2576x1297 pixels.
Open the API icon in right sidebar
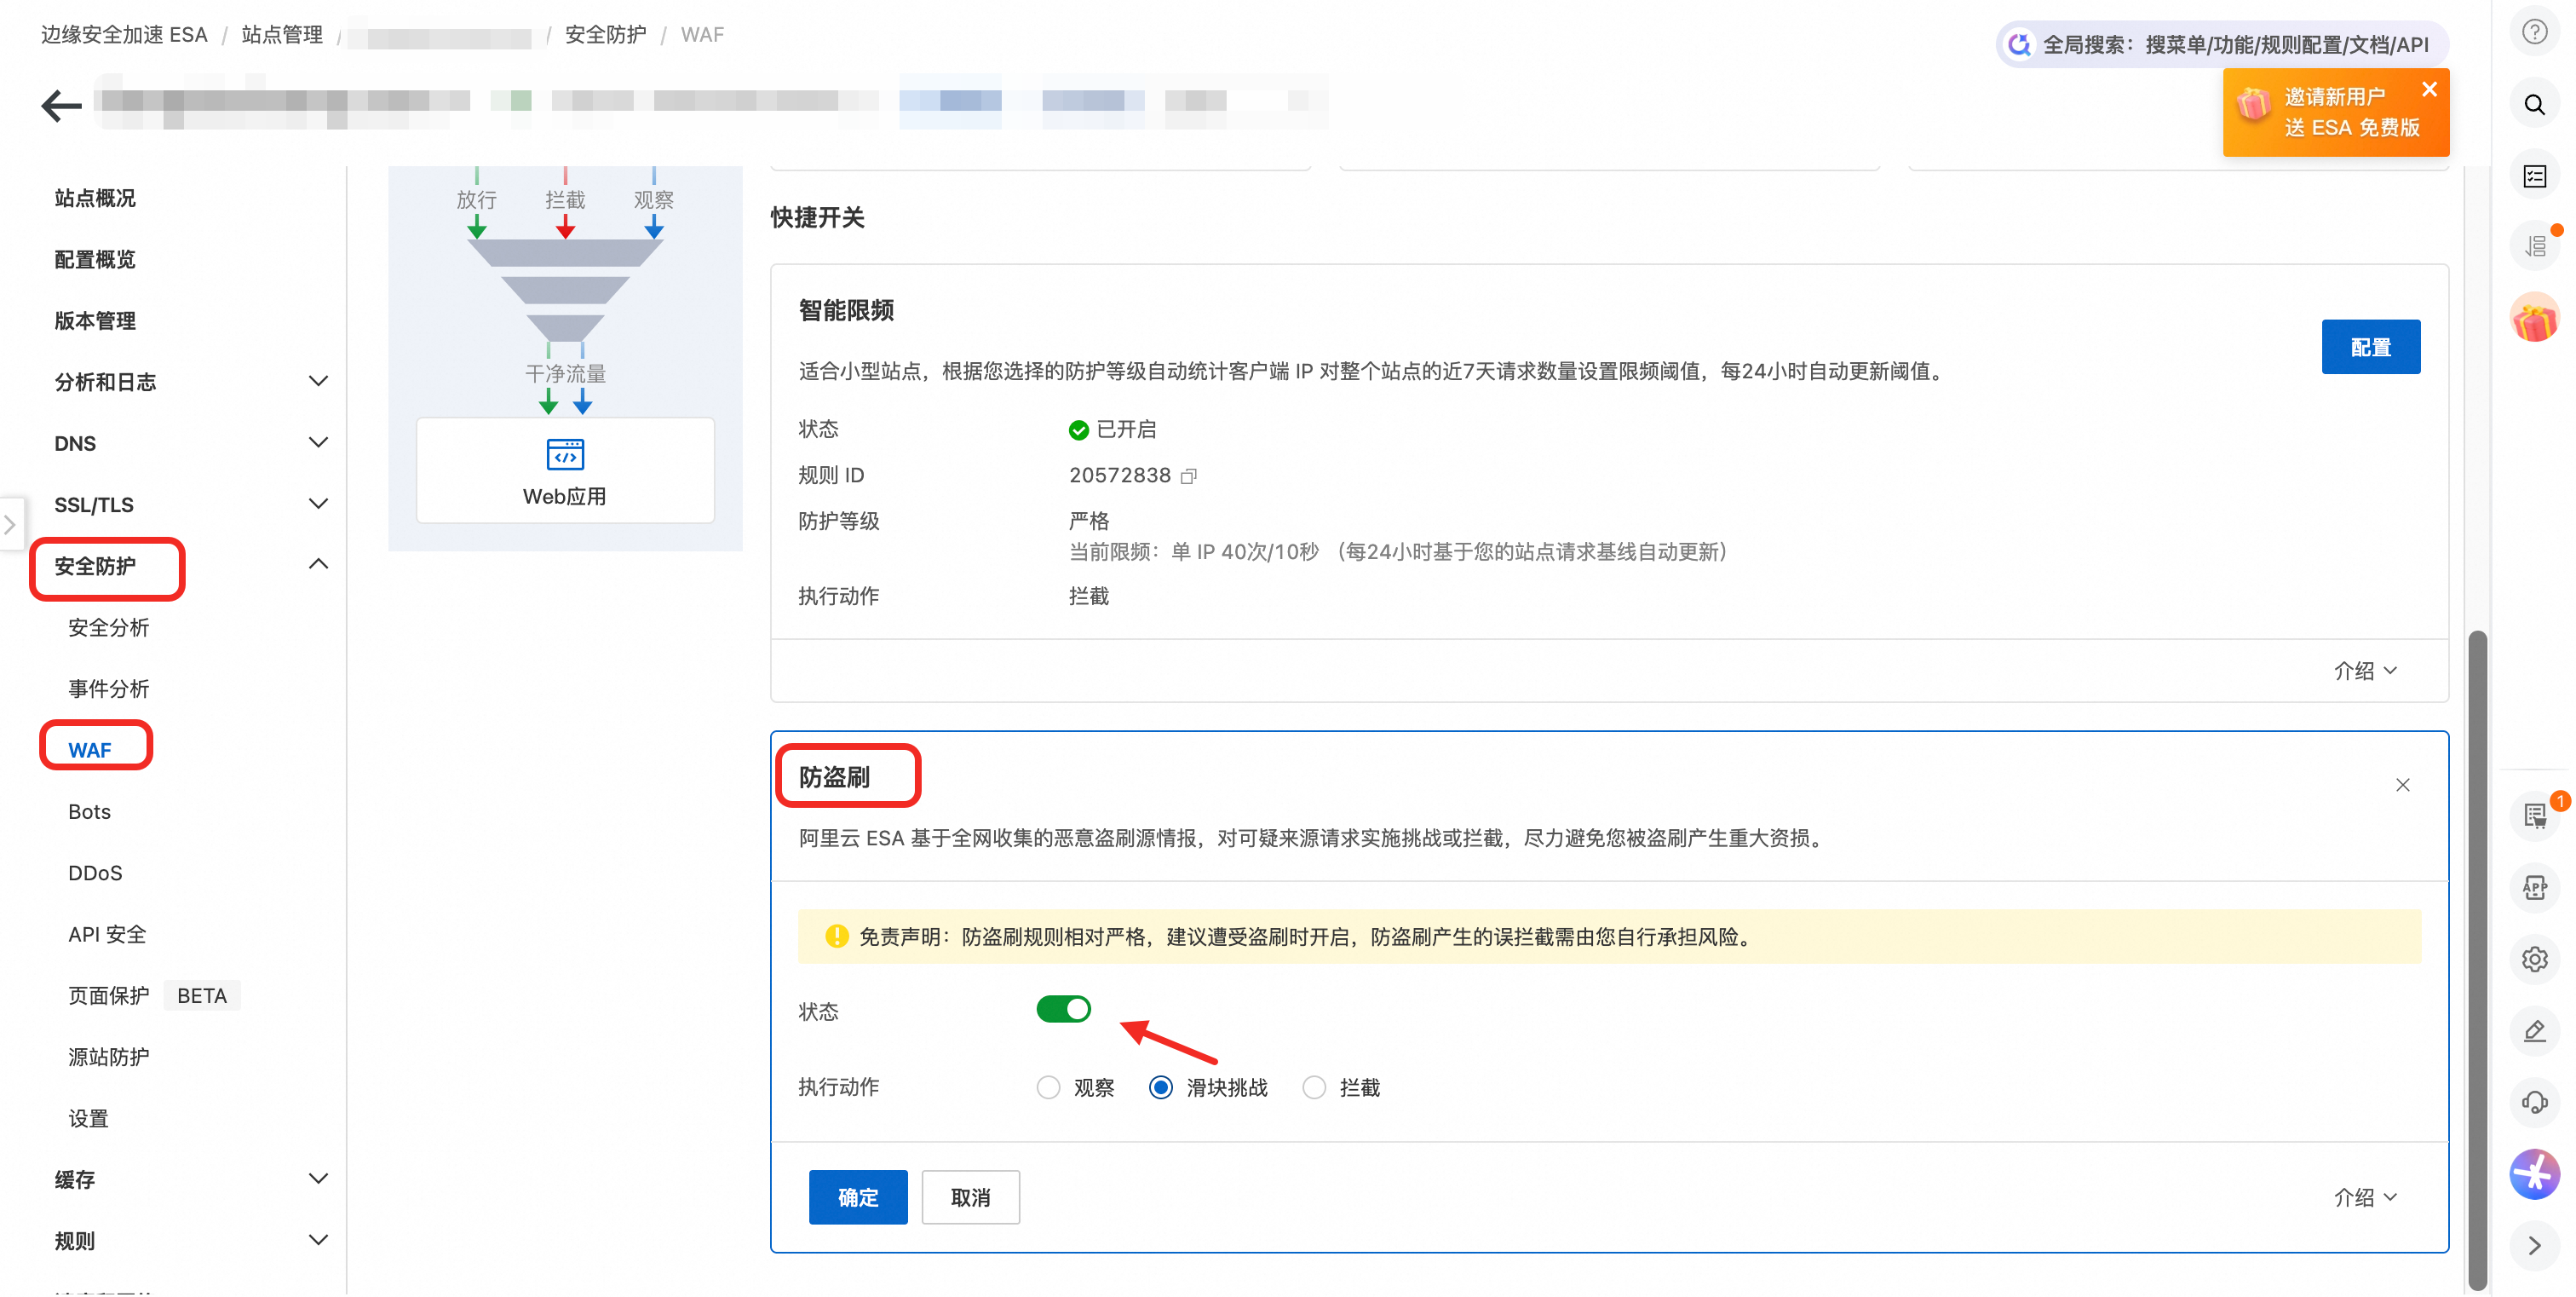pos(2534,887)
